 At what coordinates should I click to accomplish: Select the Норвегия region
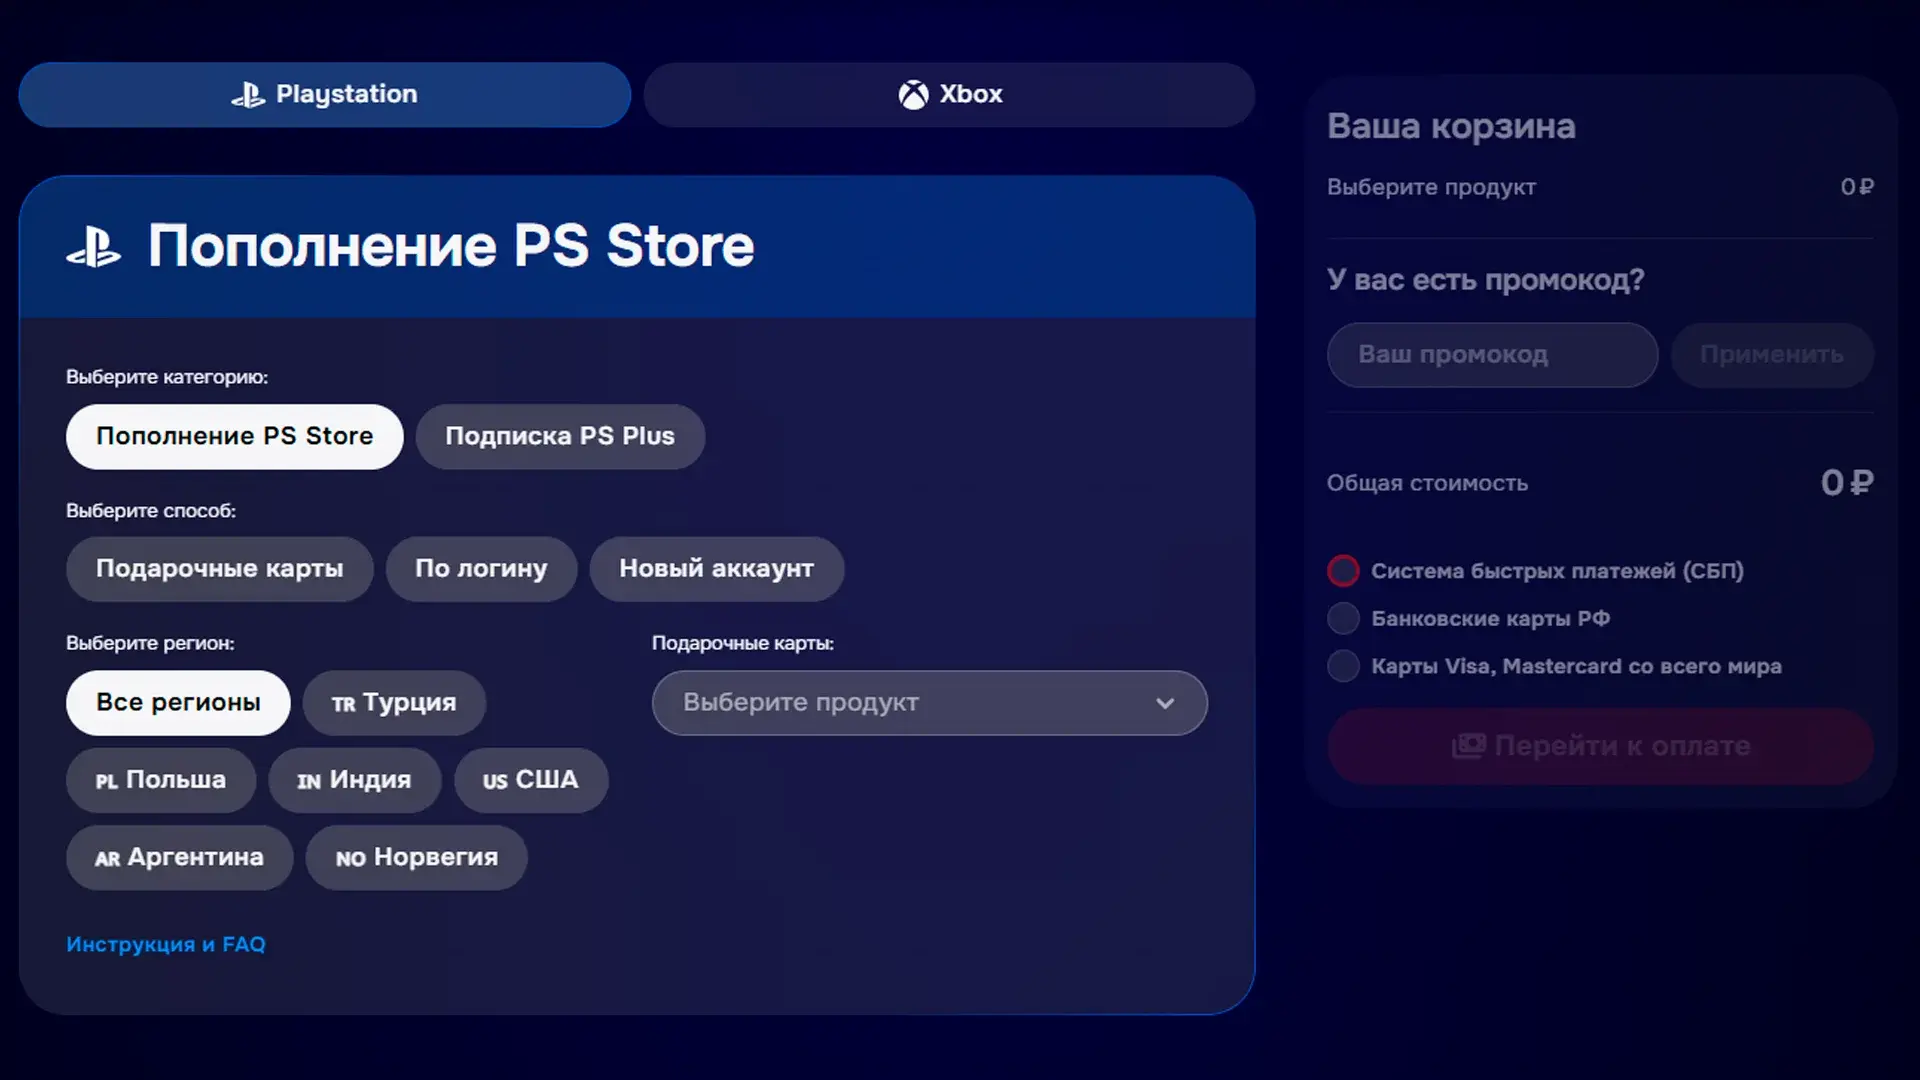(416, 858)
